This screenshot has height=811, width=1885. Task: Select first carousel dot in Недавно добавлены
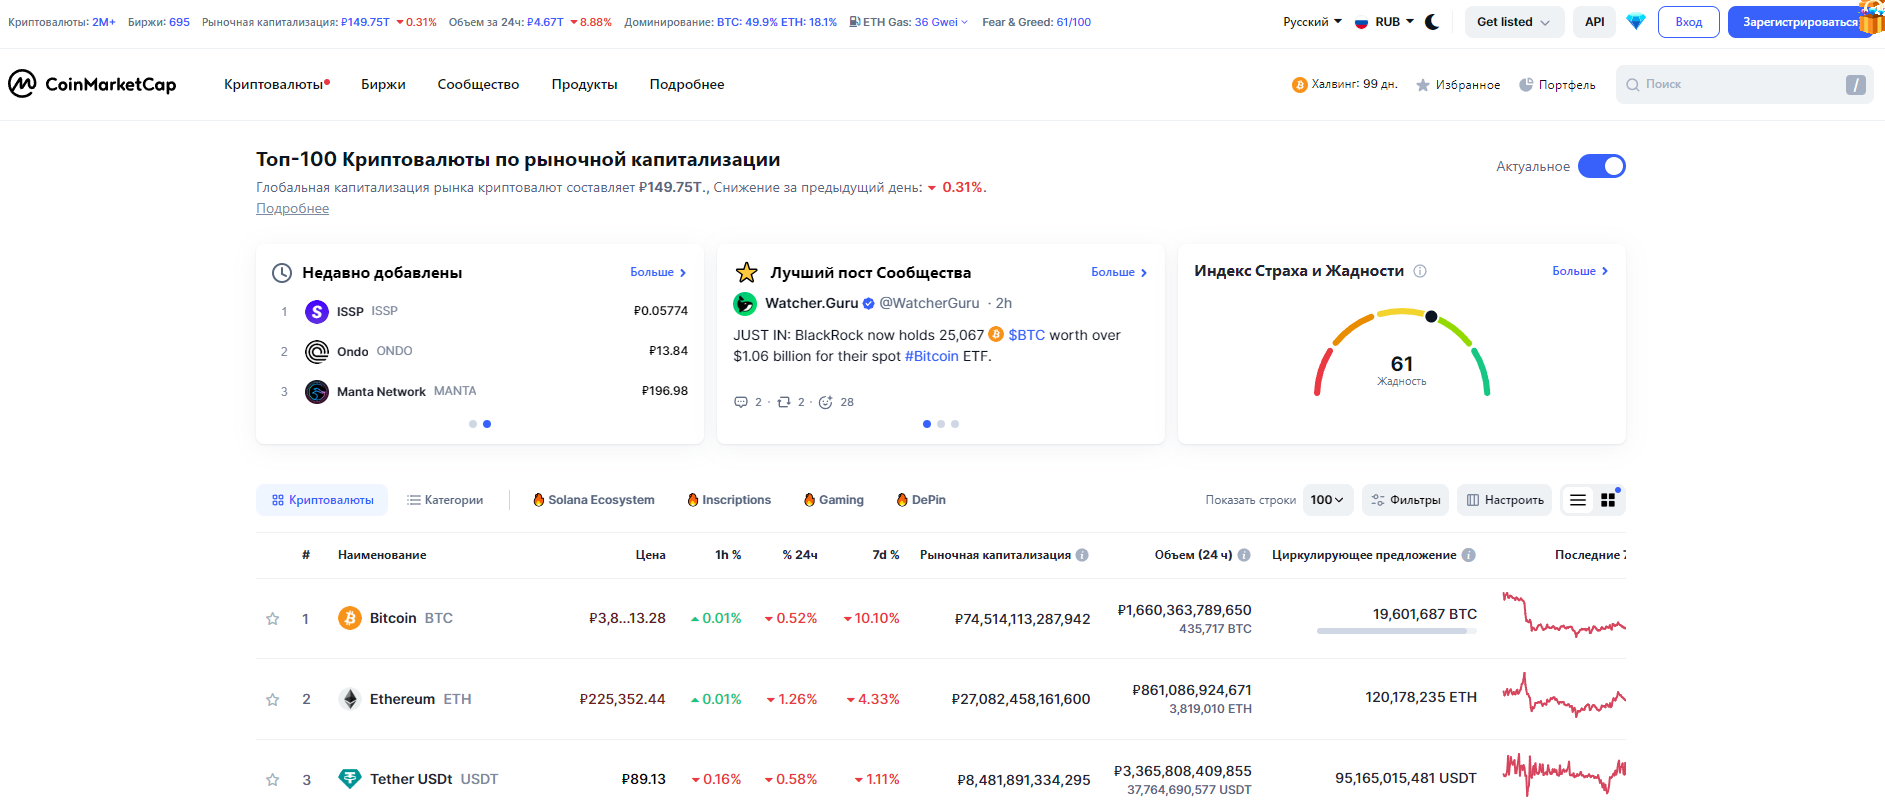click(x=473, y=424)
